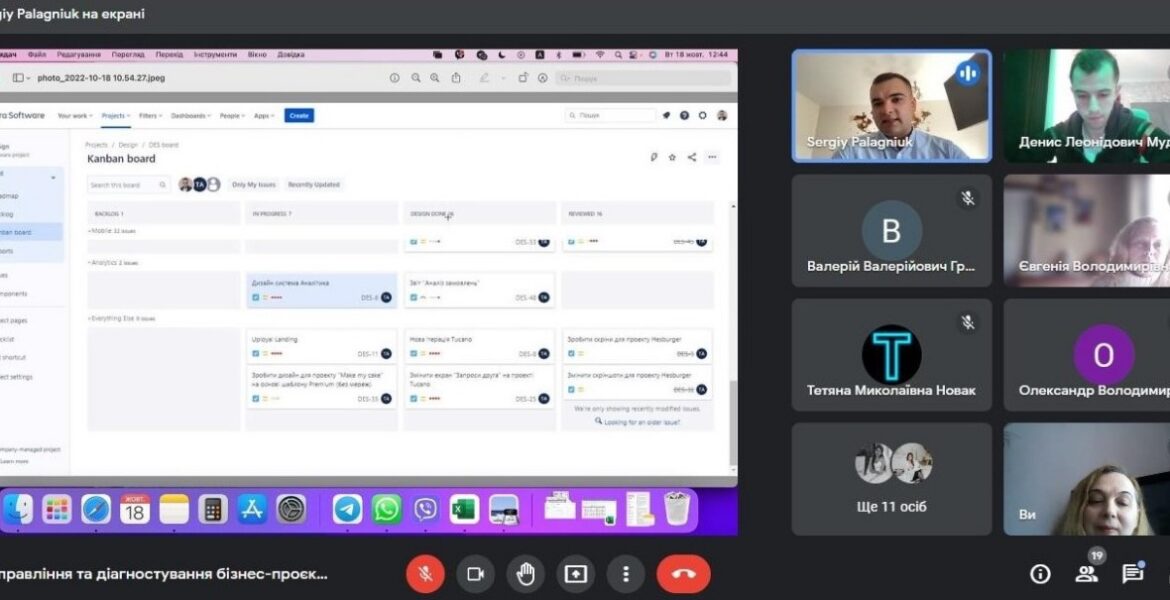The width and height of the screenshot is (1170, 600).
Task: Click the Jira notifications bell icon
Action: pos(666,115)
